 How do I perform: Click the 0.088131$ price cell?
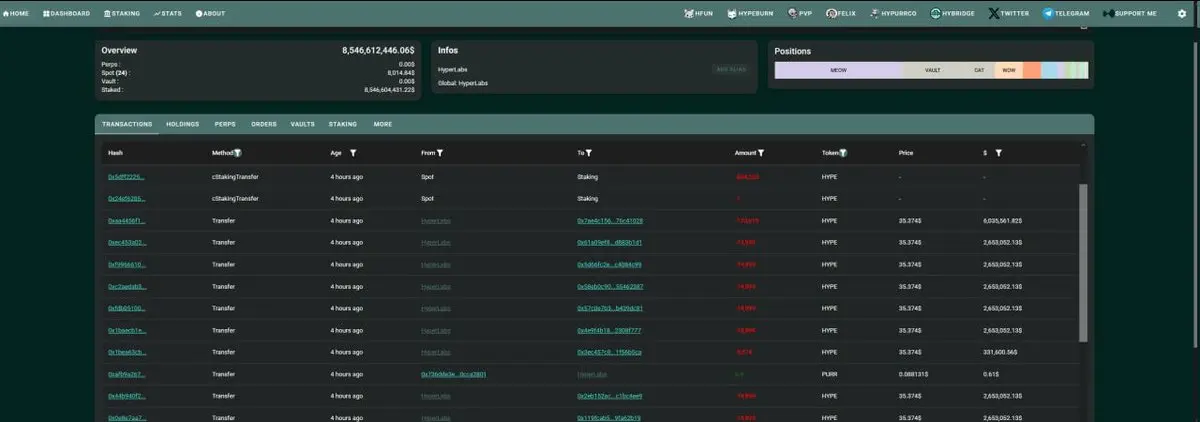[915, 375]
